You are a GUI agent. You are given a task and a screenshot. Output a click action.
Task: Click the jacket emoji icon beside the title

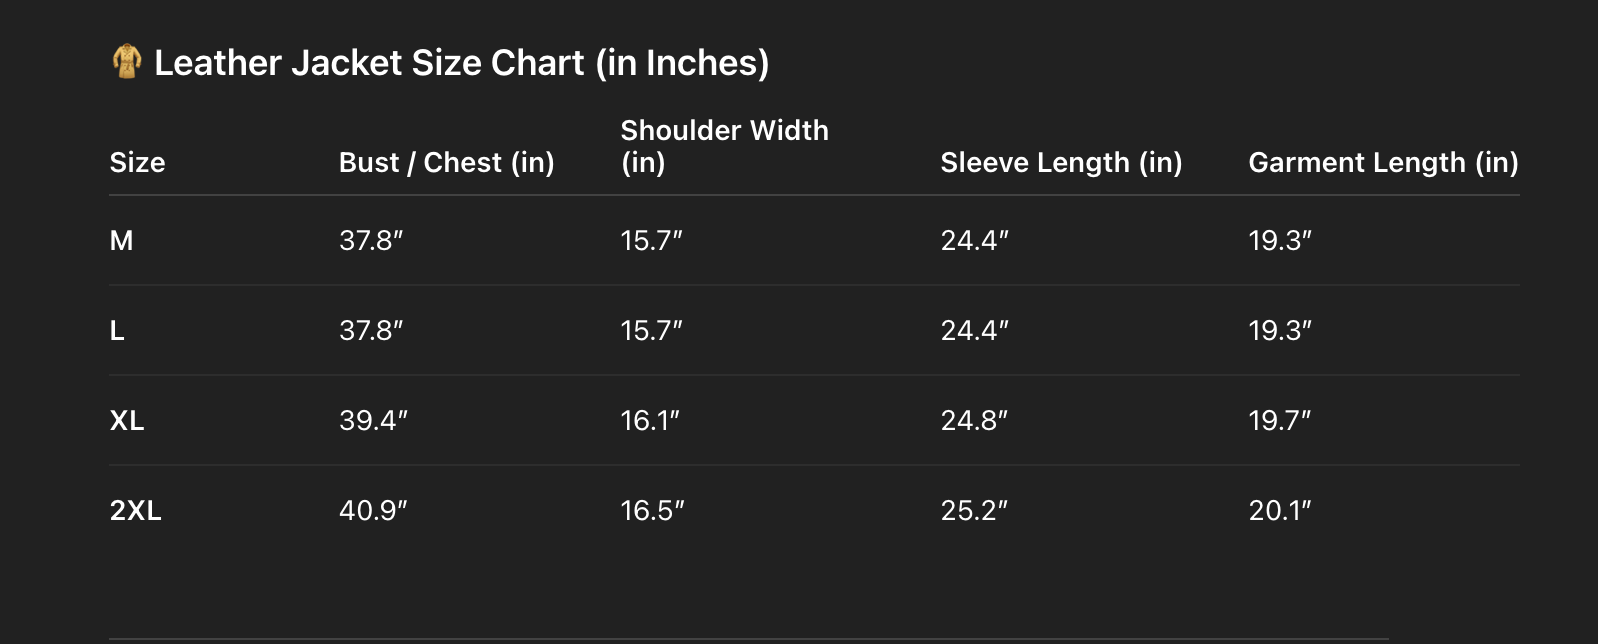click(x=126, y=62)
